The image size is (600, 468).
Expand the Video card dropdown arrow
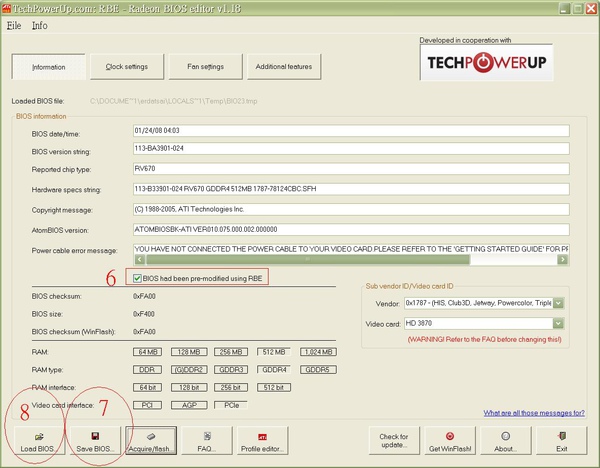pyautogui.click(x=558, y=324)
